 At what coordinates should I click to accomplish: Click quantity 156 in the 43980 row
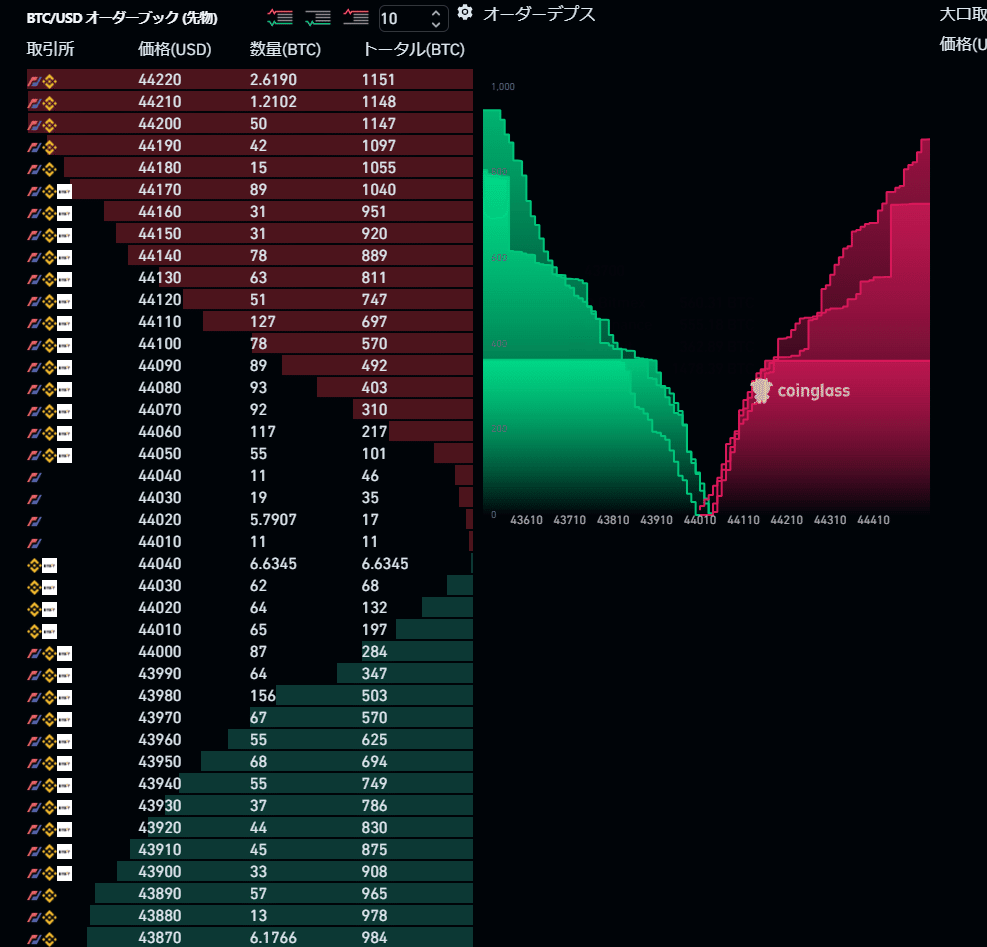pos(263,696)
